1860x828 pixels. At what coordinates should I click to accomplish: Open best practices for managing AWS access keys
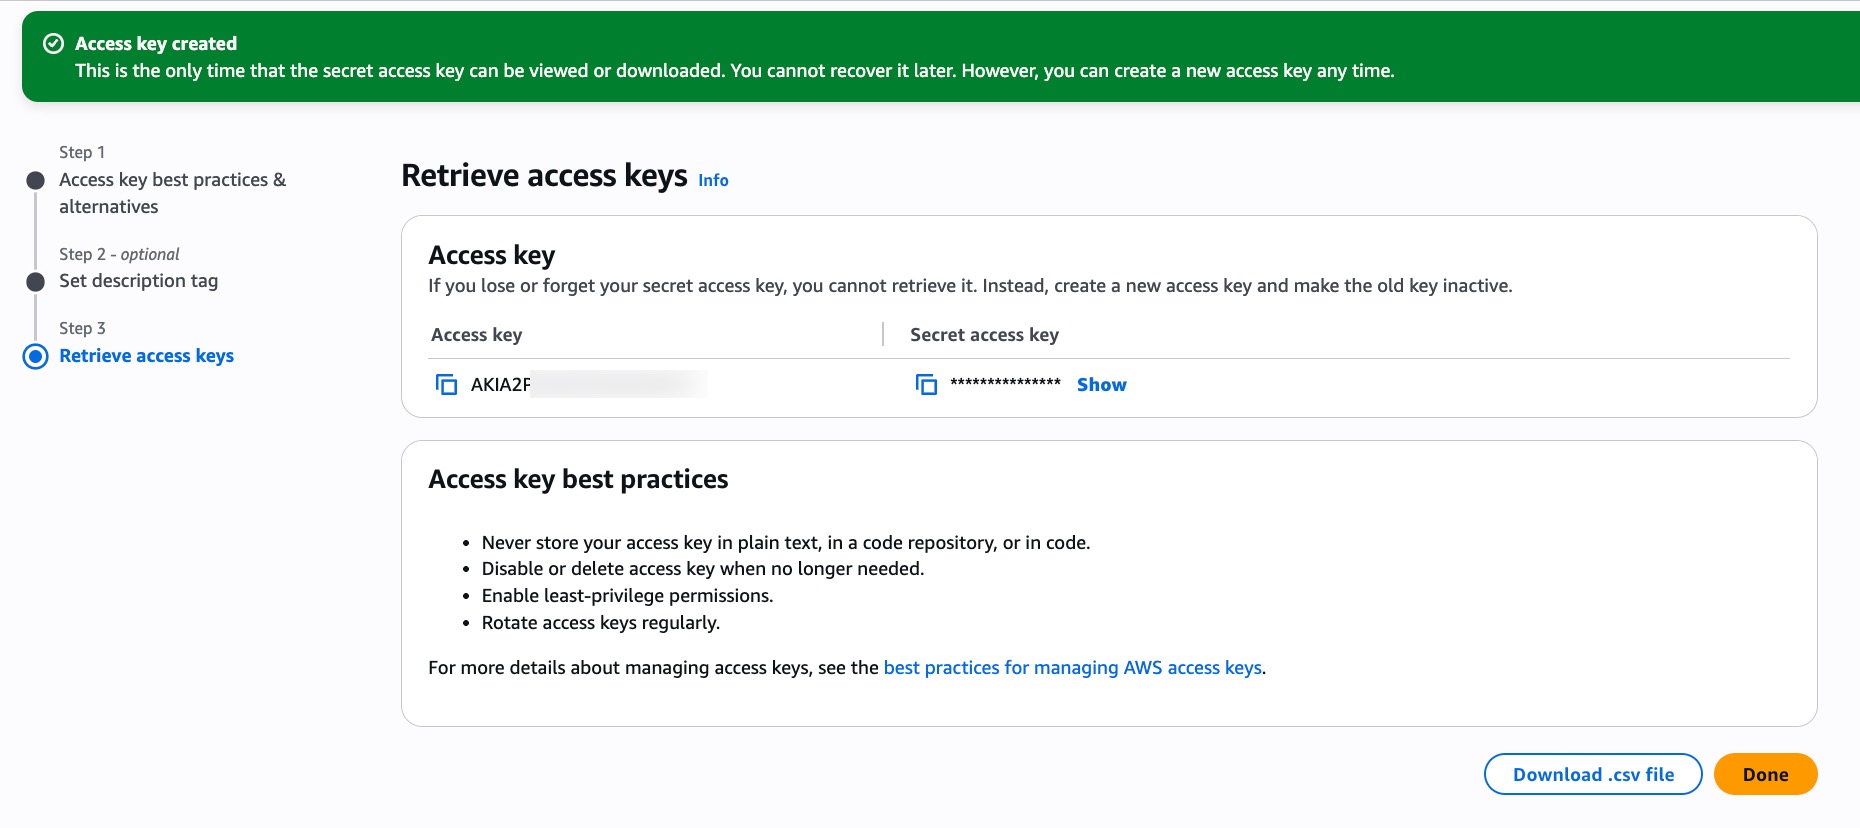(1072, 667)
